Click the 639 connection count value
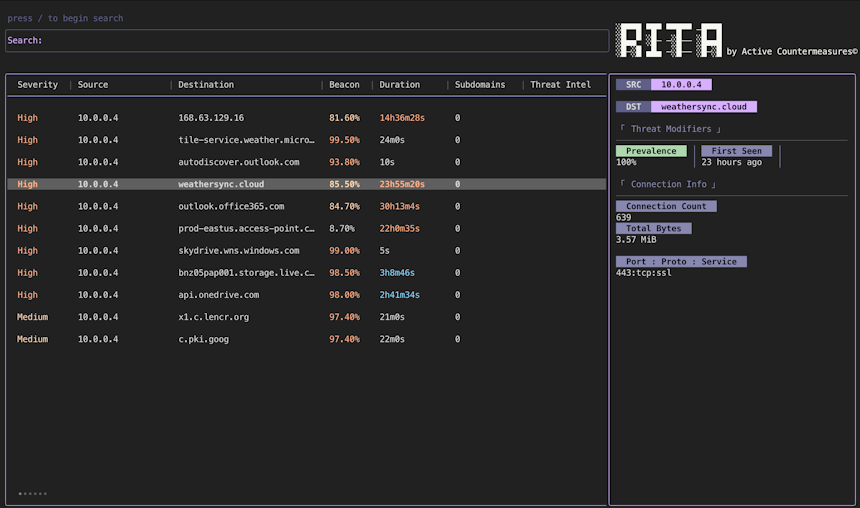This screenshot has width=860, height=508. point(624,217)
